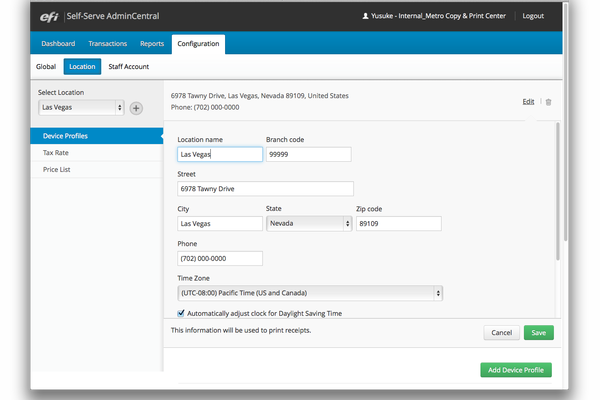This screenshot has width=600, height=400.
Task: Click the Cancel button
Action: tap(501, 333)
